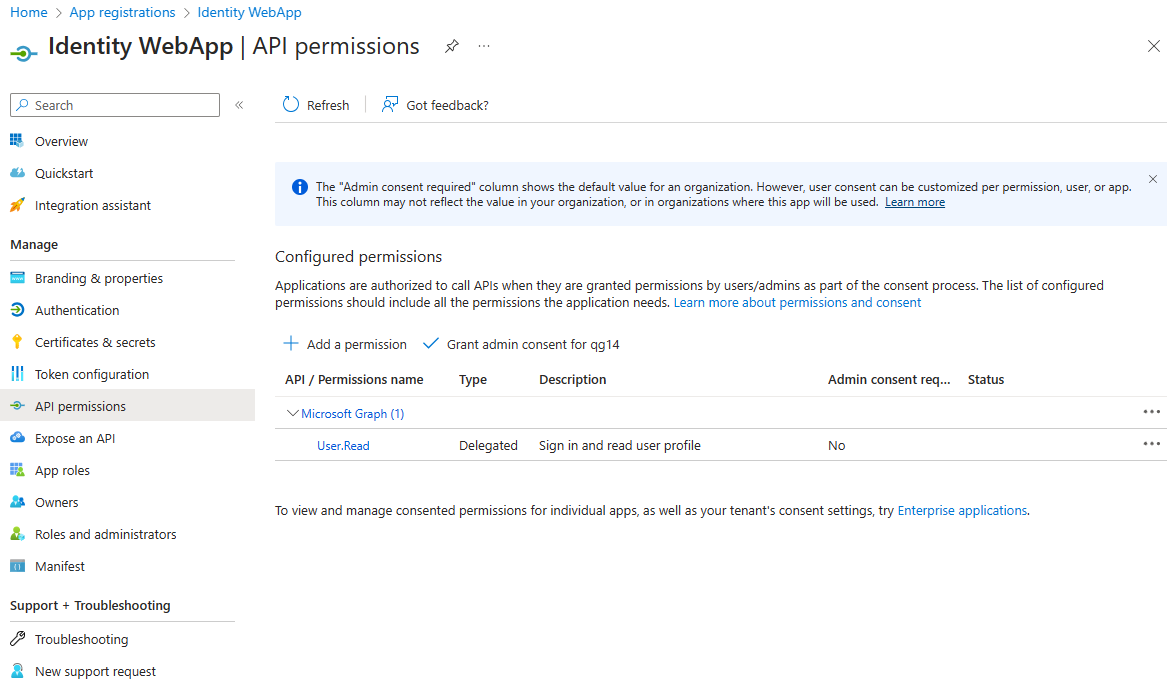
Task: Open Learn more about permissions and consent
Action: pyautogui.click(x=797, y=302)
